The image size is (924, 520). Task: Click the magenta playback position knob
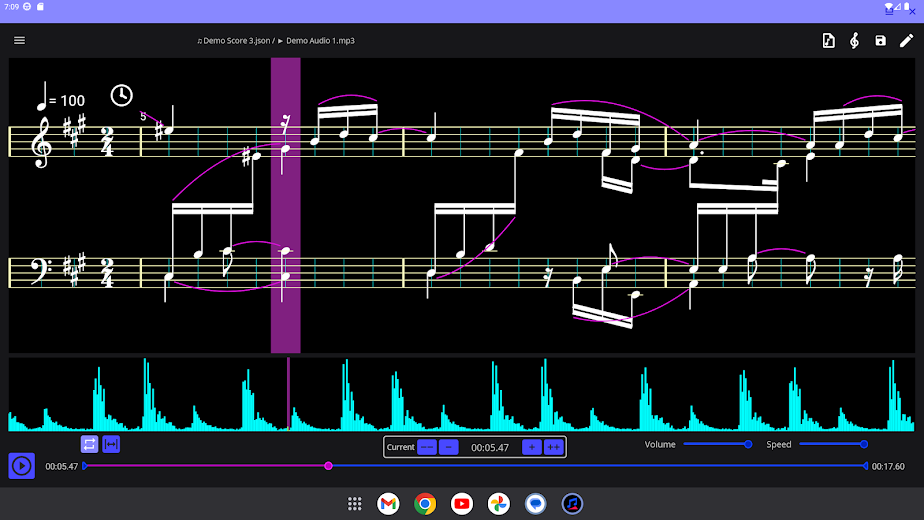tap(328, 466)
